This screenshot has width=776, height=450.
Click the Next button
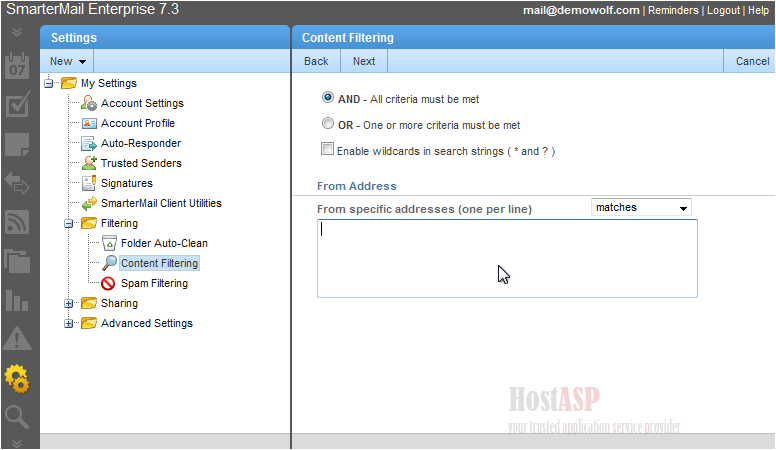pos(364,61)
